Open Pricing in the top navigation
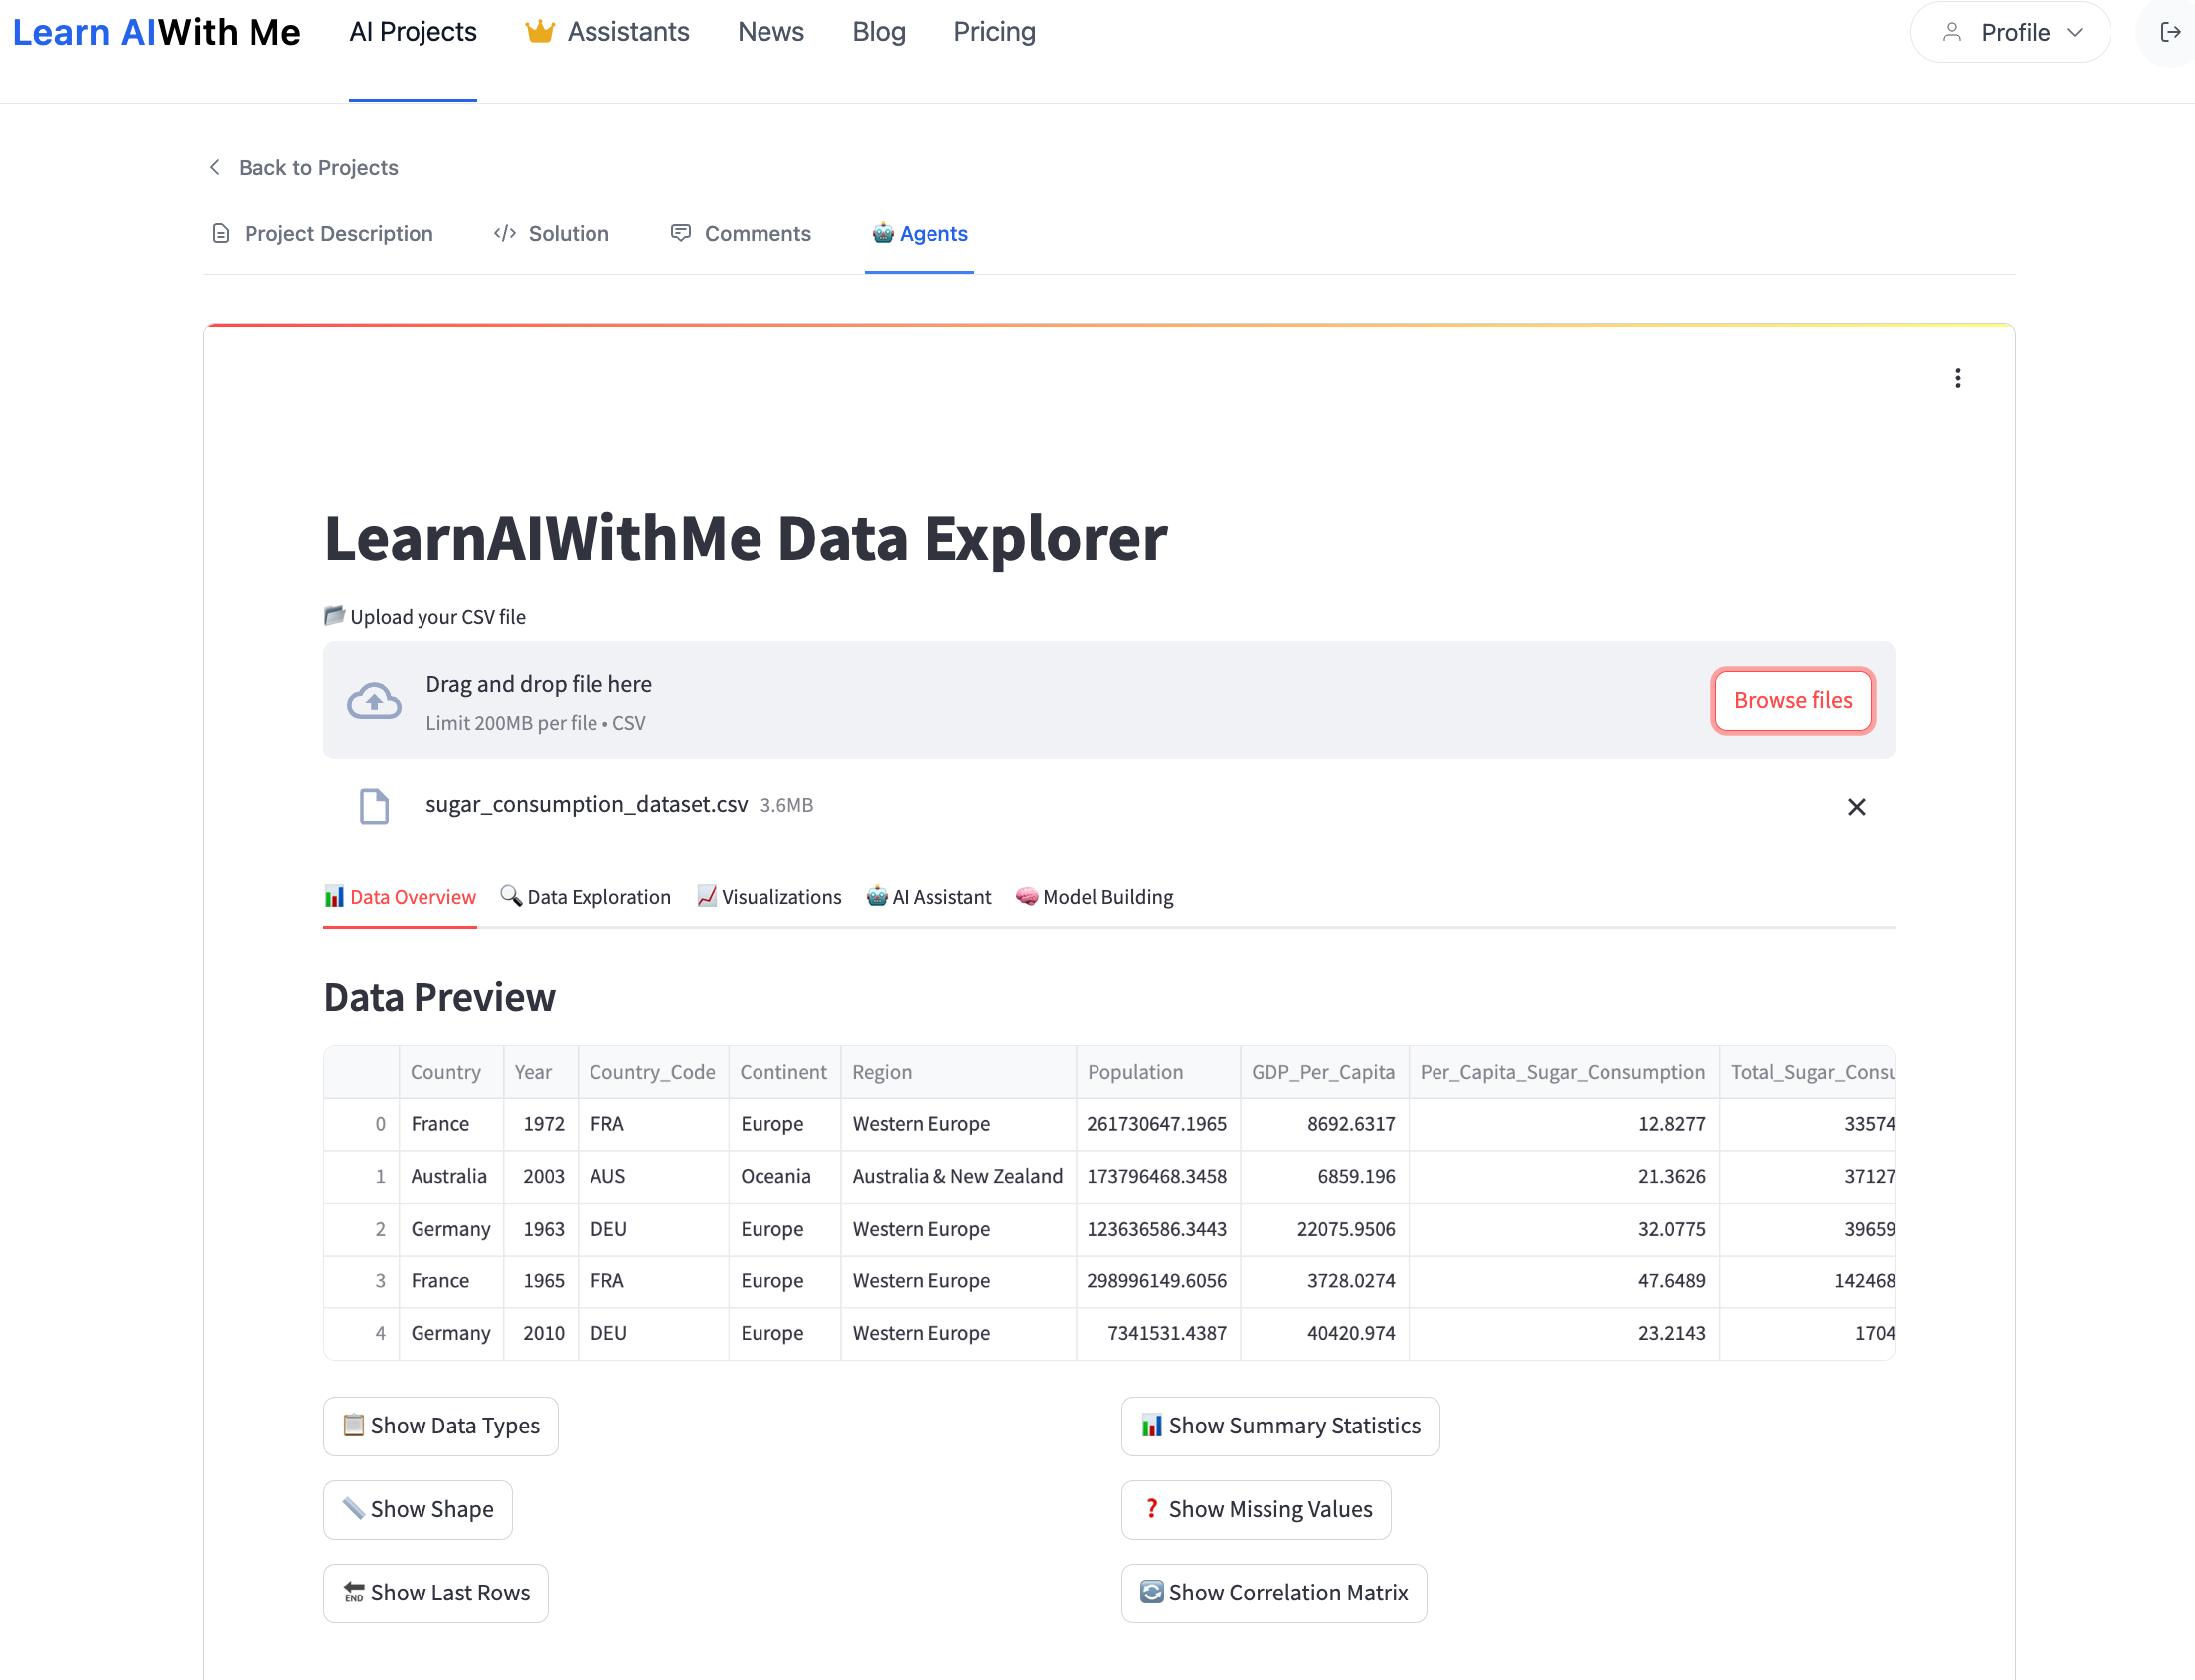The image size is (2195, 1680). coord(994,32)
